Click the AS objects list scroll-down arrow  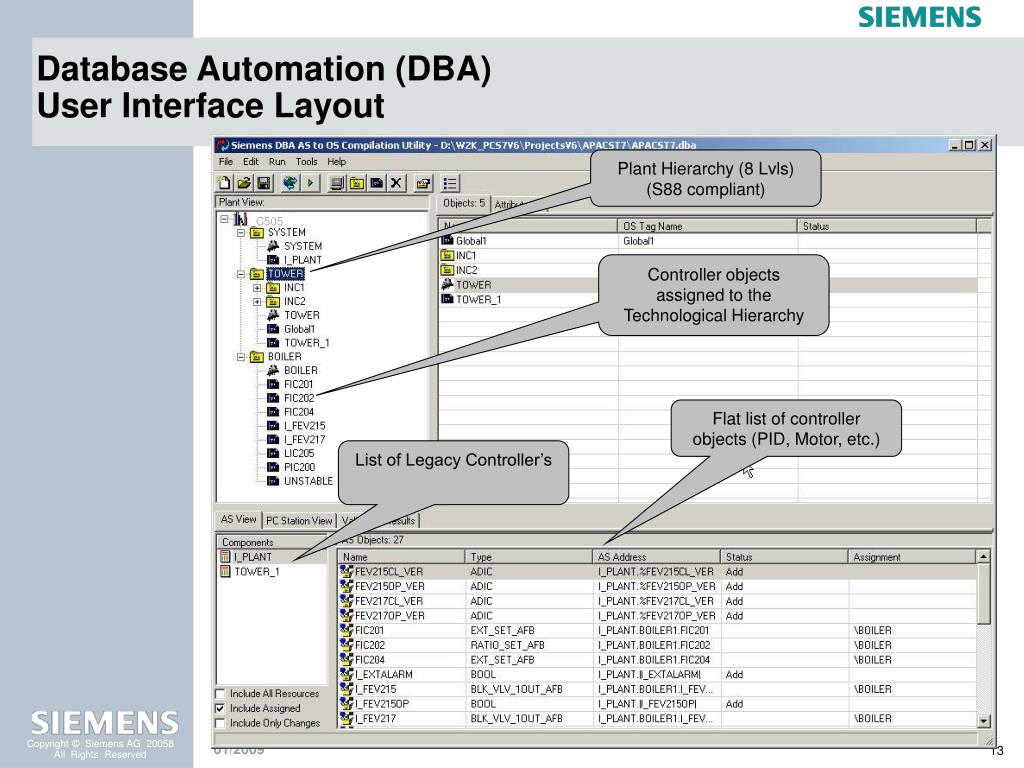pyautogui.click(x=984, y=721)
